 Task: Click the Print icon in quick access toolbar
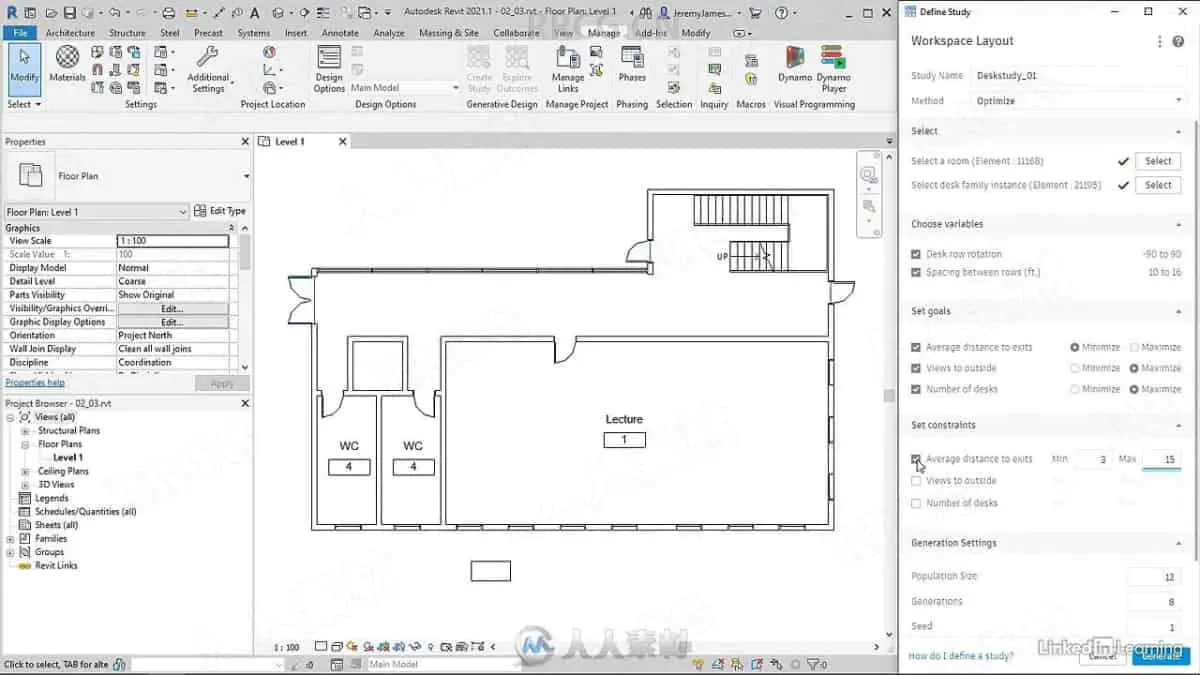168,13
